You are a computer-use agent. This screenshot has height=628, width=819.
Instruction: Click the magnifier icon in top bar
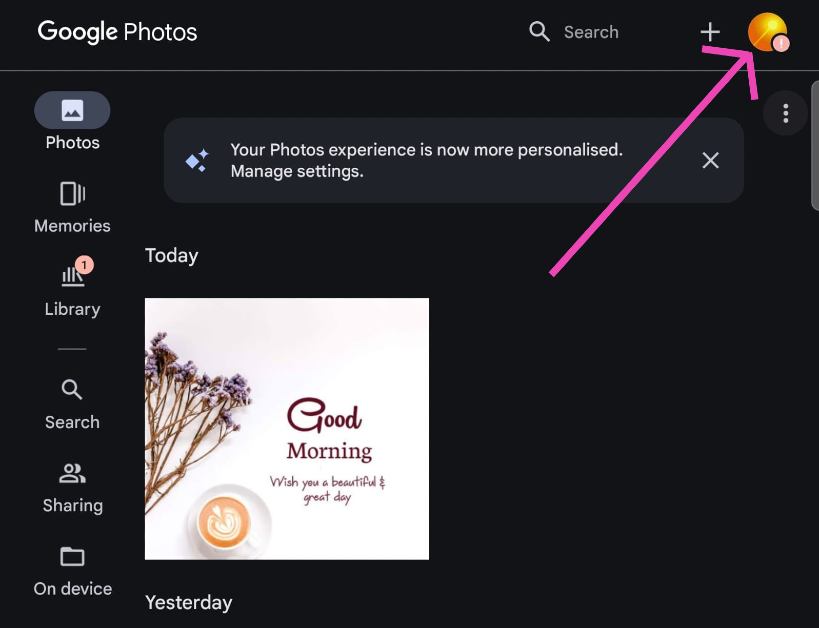pos(540,32)
